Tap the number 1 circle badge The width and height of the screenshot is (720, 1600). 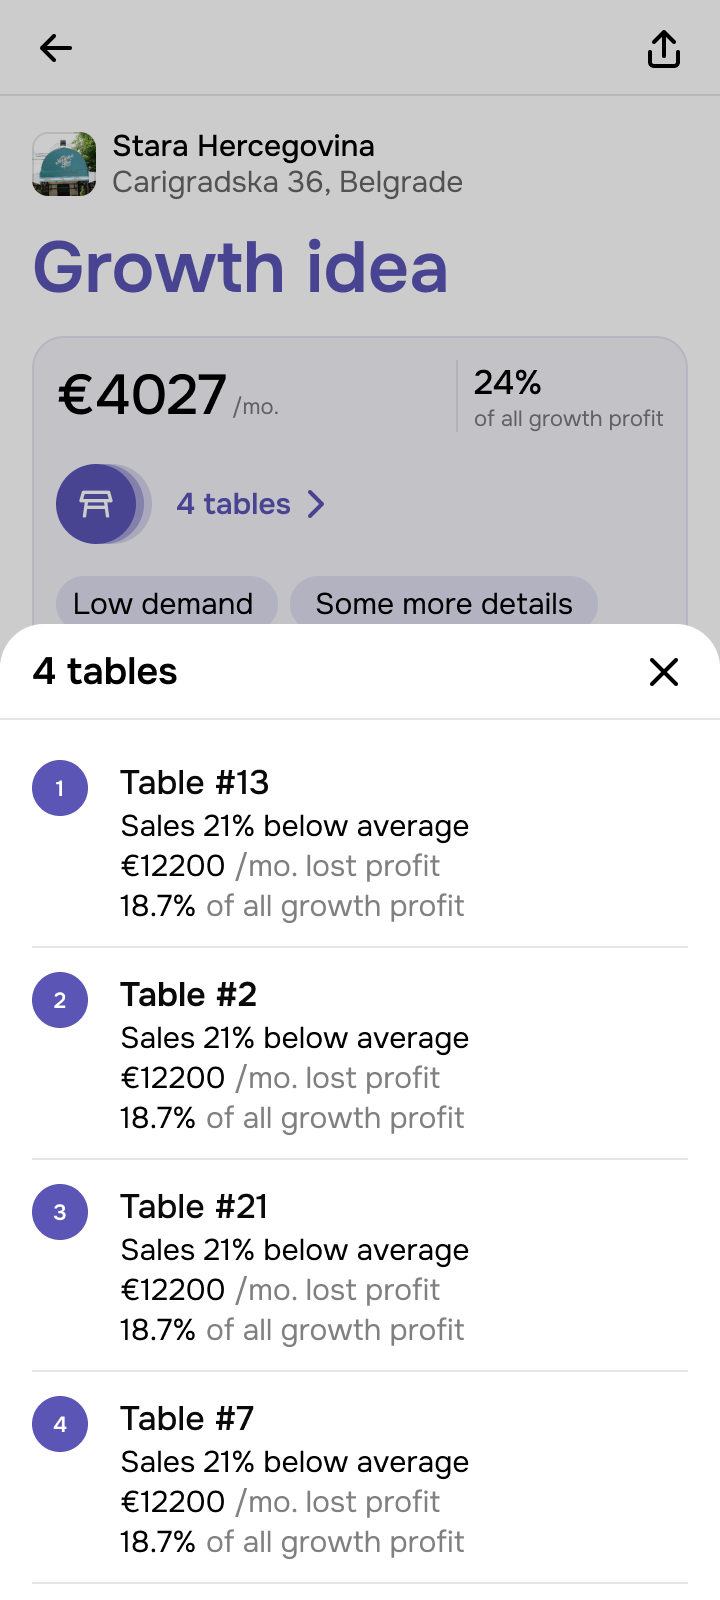tap(60, 788)
